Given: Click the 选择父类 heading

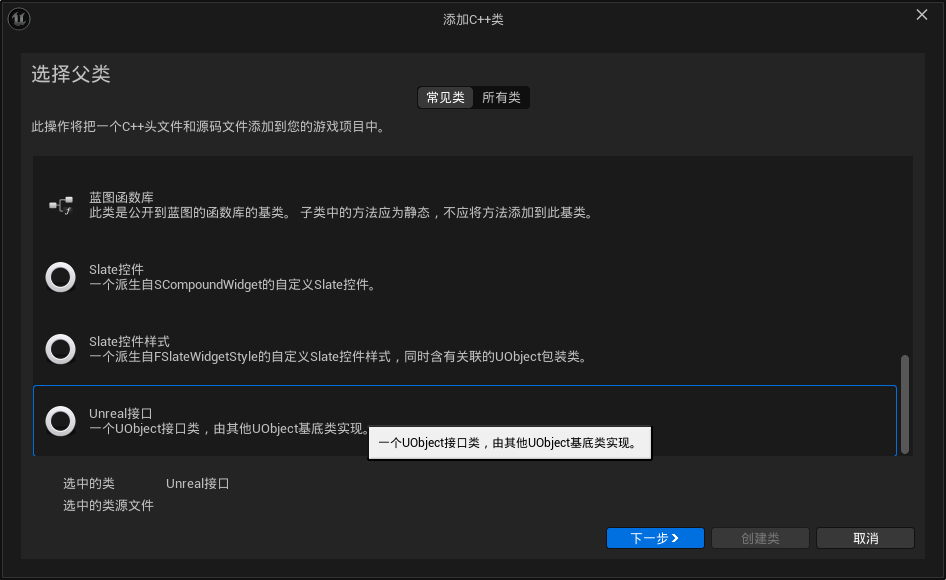Looking at the screenshot, I should (x=71, y=74).
